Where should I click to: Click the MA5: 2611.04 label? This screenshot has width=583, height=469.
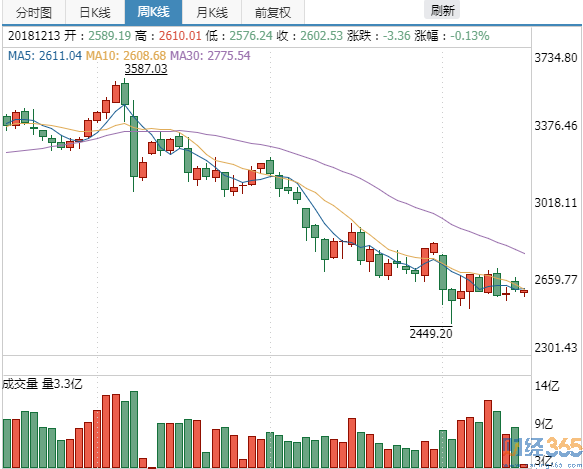[45, 56]
